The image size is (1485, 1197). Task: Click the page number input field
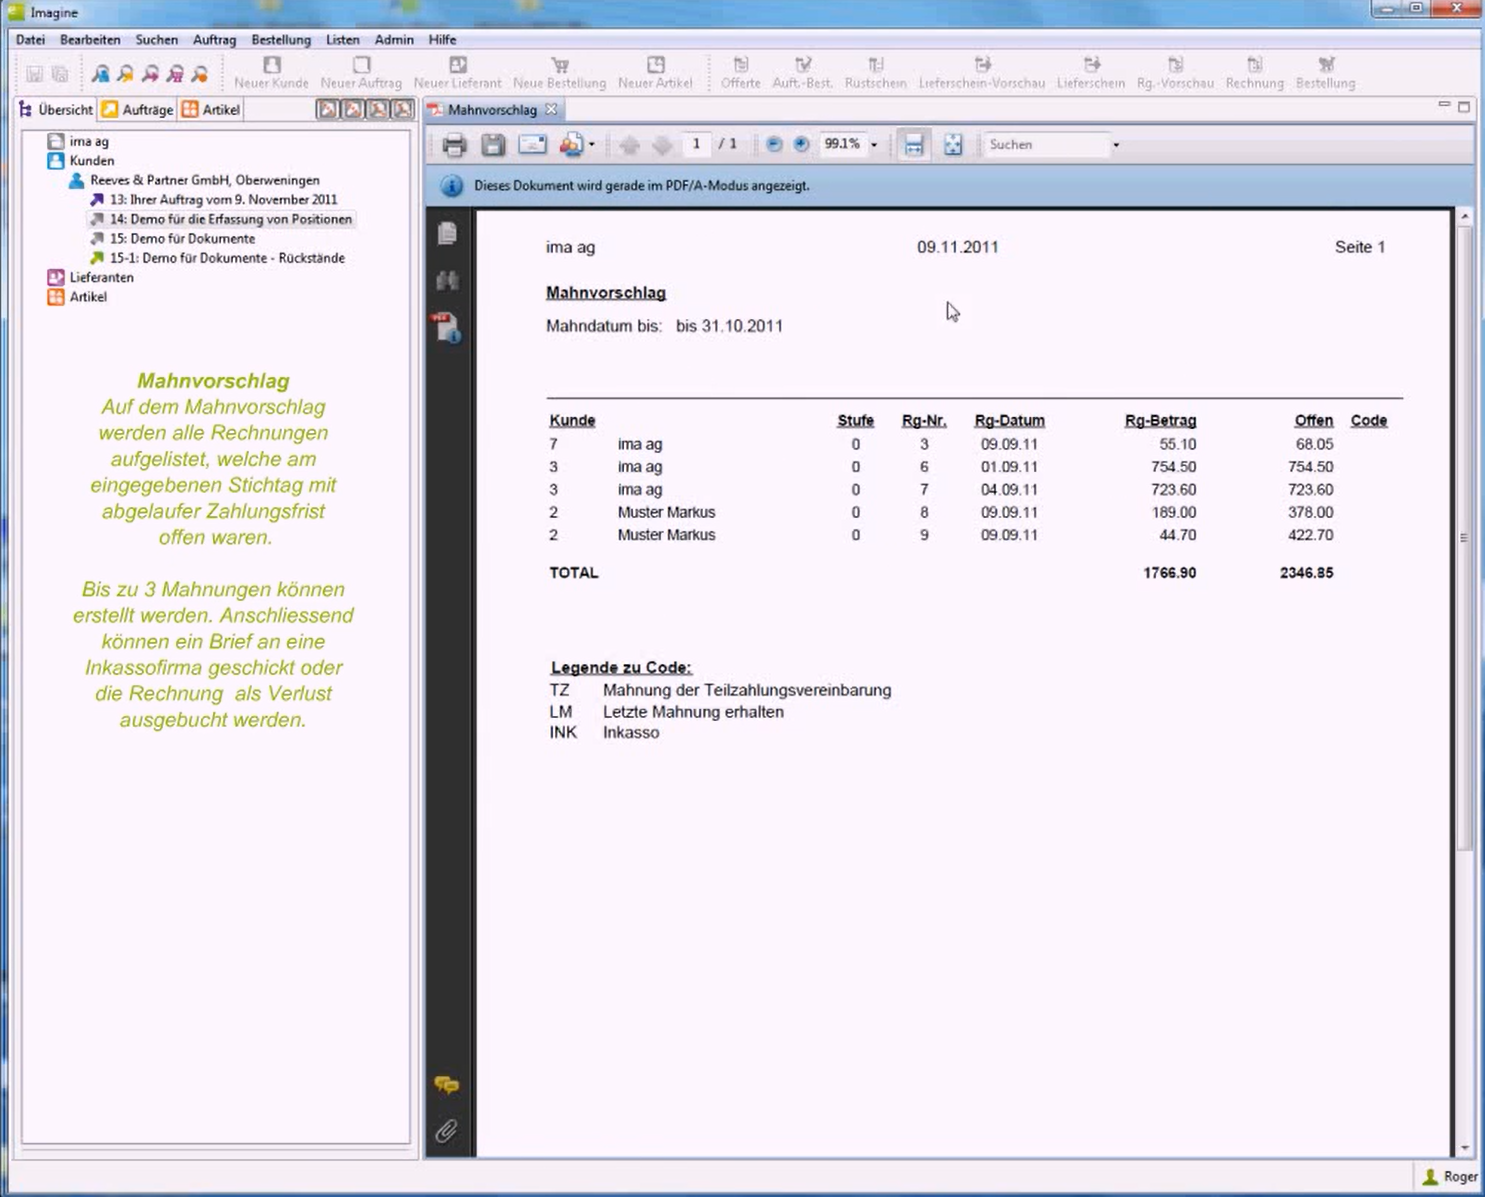click(x=696, y=144)
